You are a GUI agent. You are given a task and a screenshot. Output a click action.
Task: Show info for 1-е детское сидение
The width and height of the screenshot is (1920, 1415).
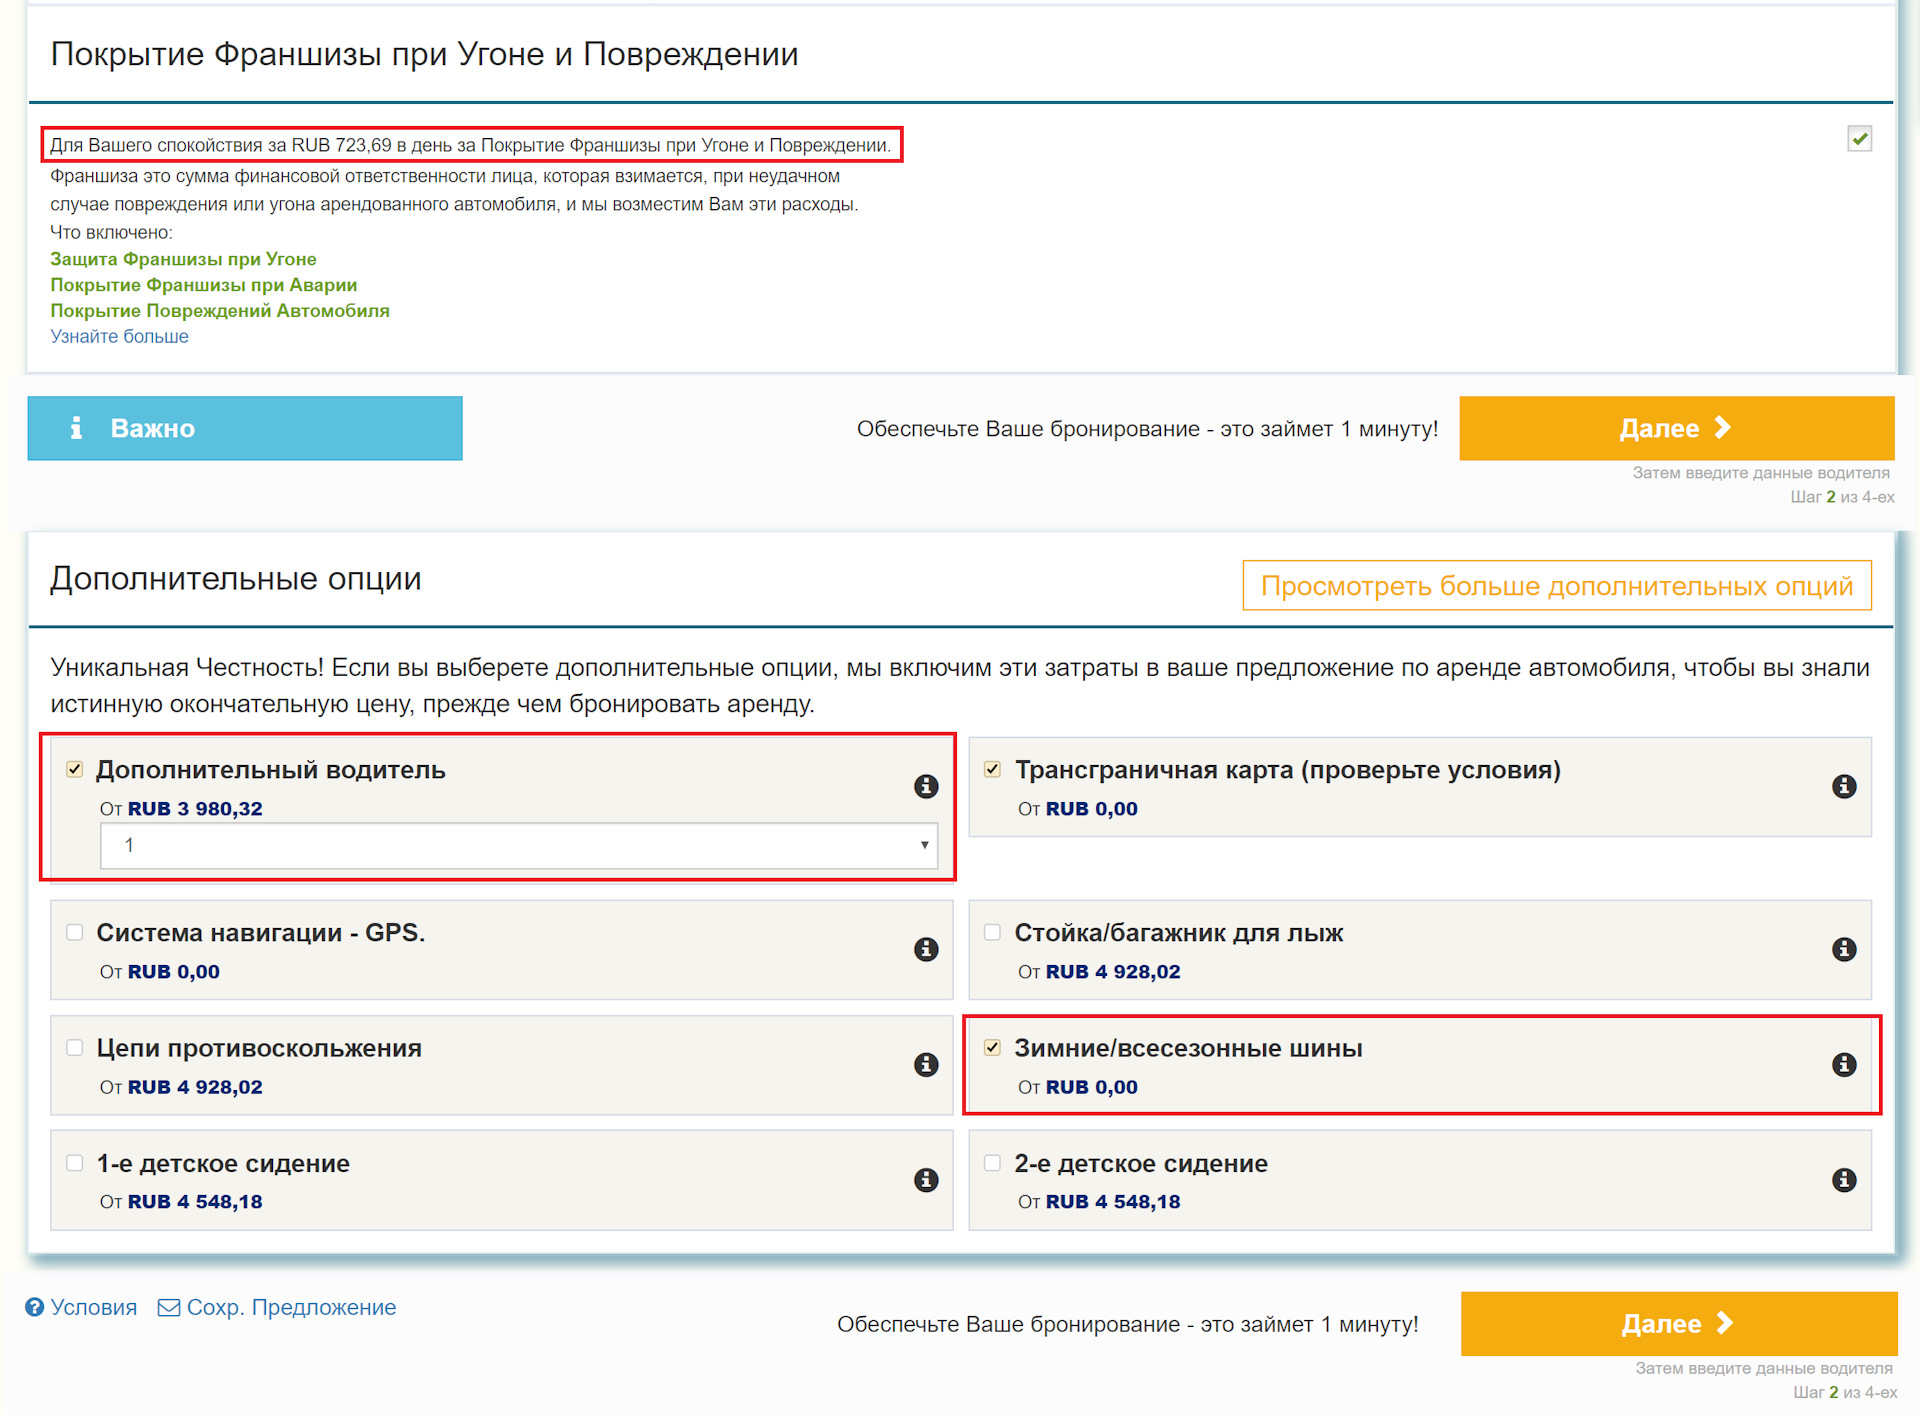click(926, 1180)
